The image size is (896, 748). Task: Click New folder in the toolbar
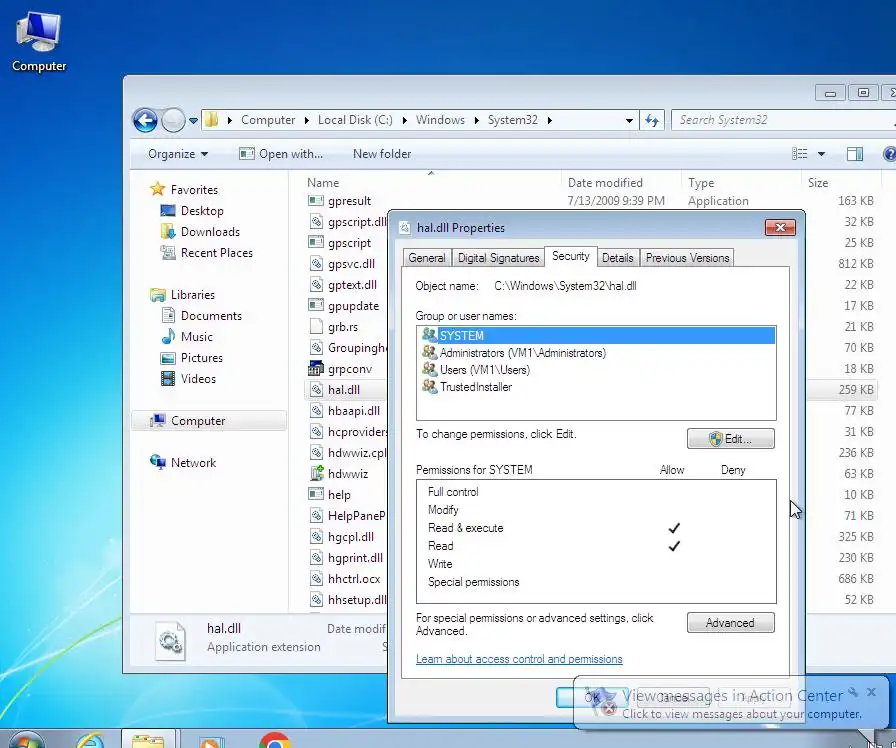click(x=382, y=154)
